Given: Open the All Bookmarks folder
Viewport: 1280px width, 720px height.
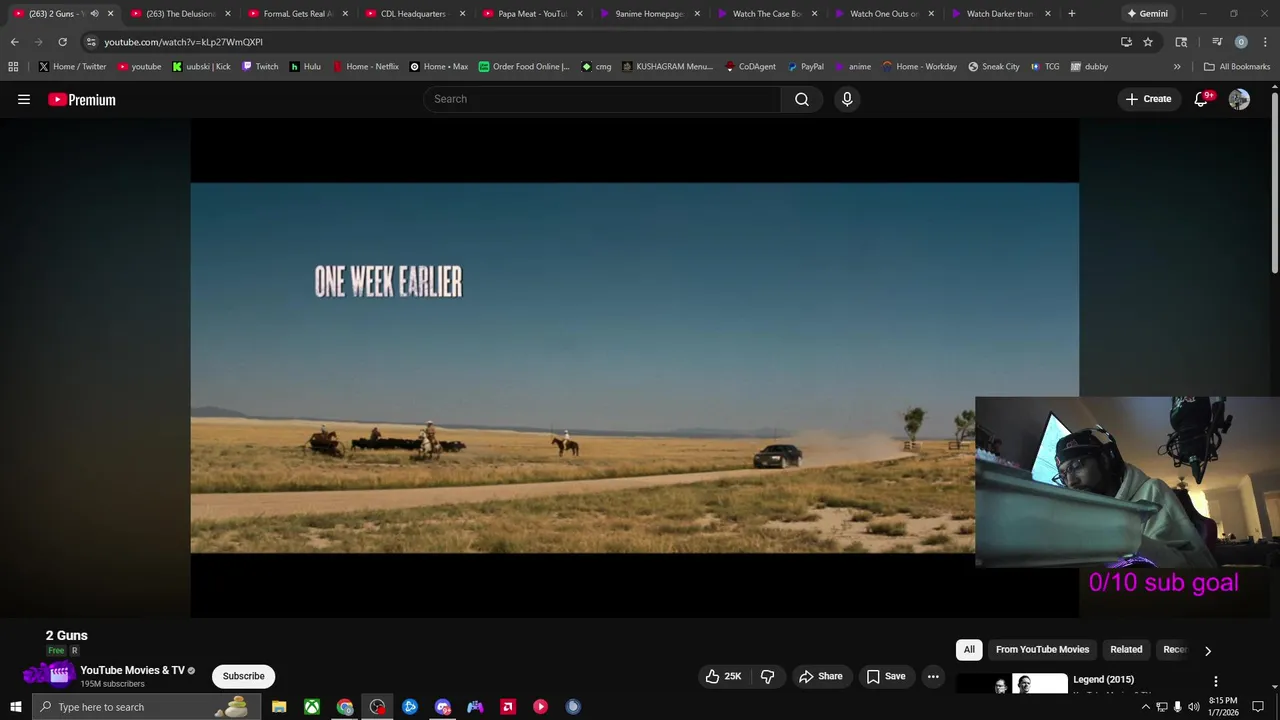Looking at the screenshot, I should click(x=1237, y=67).
